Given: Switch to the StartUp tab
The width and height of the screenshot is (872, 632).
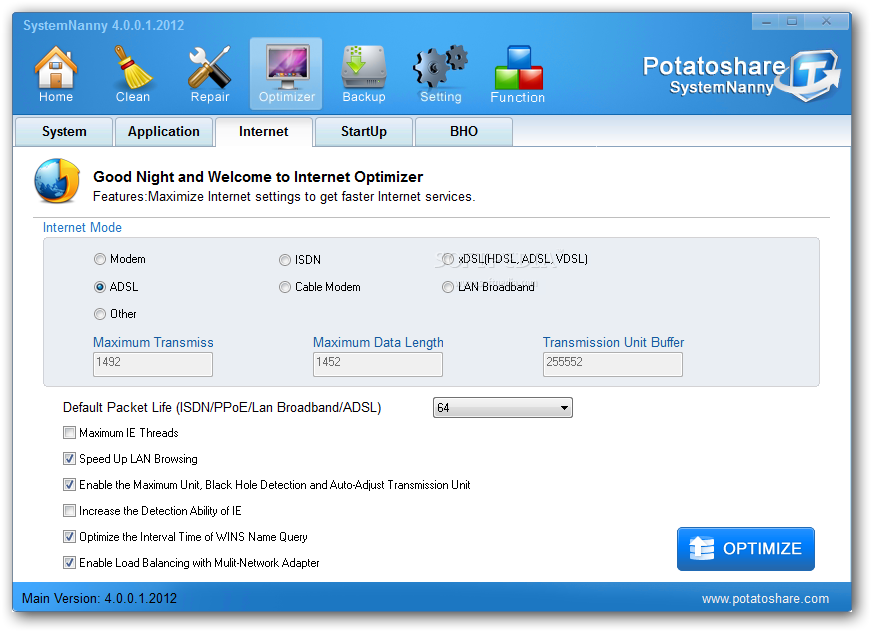Looking at the screenshot, I should tap(364, 132).
